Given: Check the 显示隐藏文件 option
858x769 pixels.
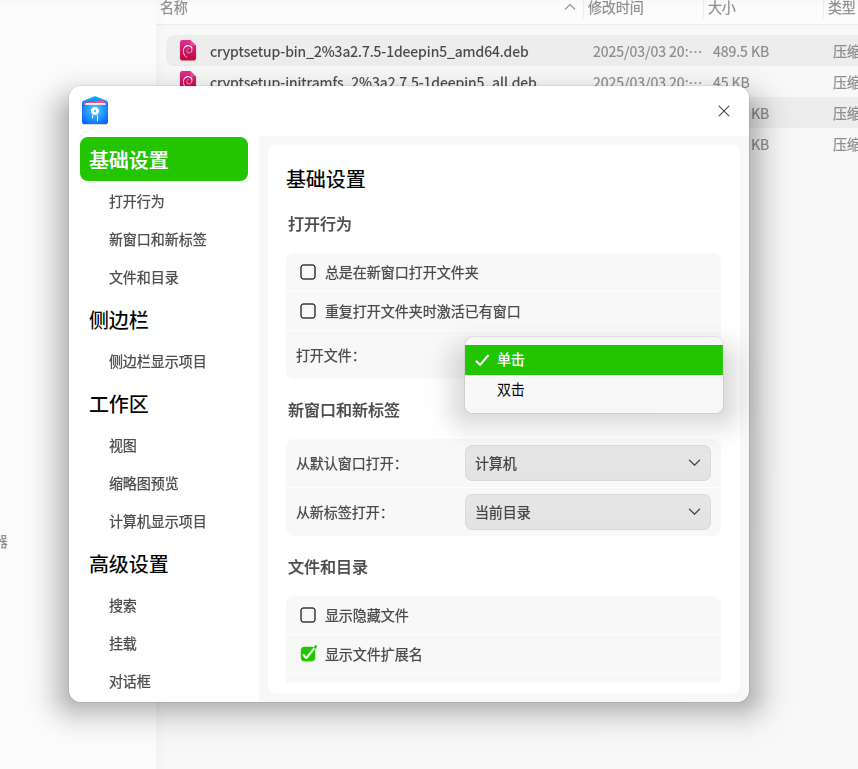Looking at the screenshot, I should pyautogui.click(x=308, y=615).
